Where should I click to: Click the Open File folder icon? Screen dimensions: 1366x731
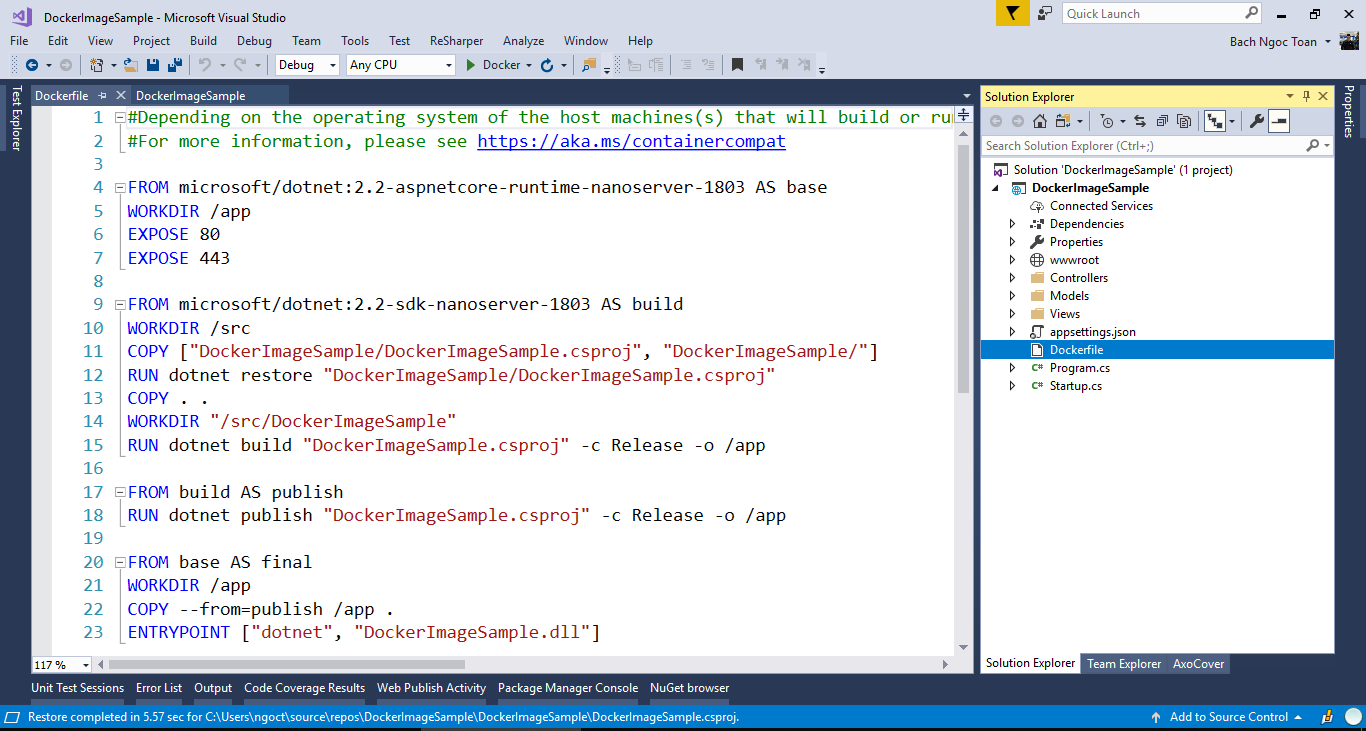(x=131, y=65)
